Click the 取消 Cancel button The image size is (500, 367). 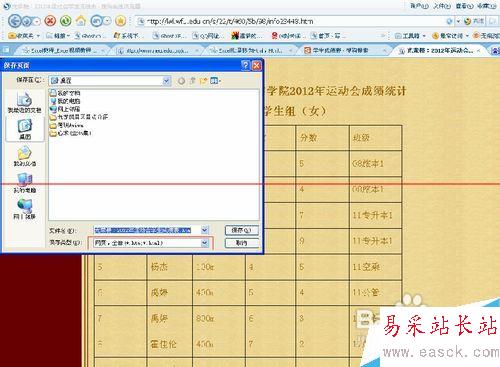click(x=242, y=243)
